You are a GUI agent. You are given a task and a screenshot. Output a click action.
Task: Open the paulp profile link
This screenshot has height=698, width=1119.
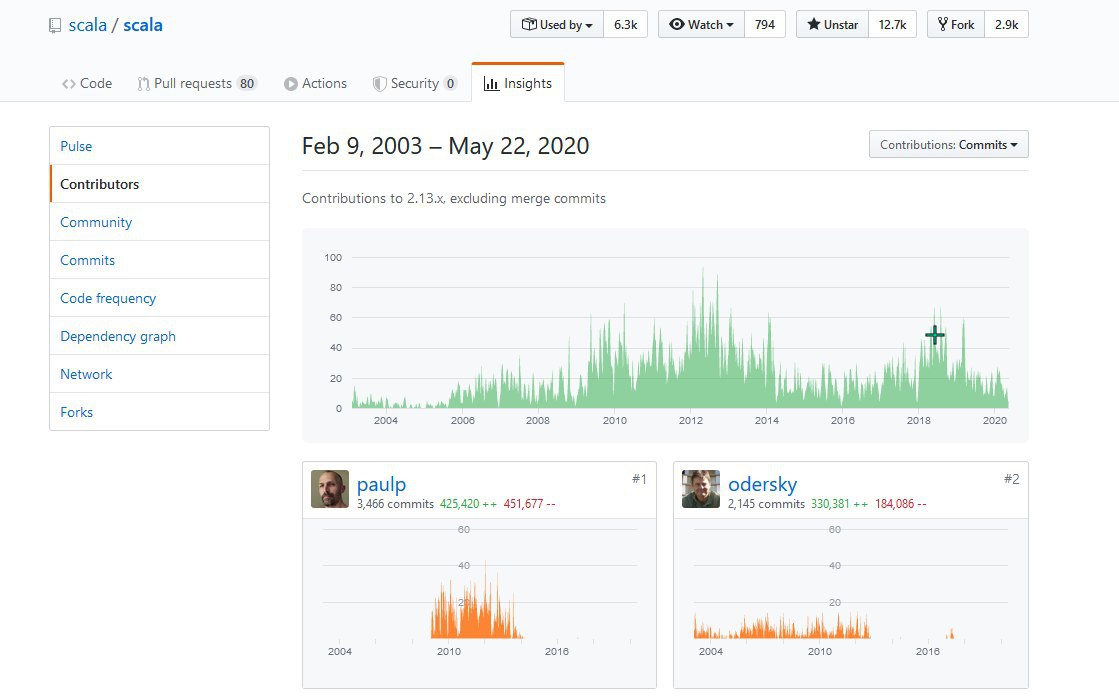pos(381,484)
